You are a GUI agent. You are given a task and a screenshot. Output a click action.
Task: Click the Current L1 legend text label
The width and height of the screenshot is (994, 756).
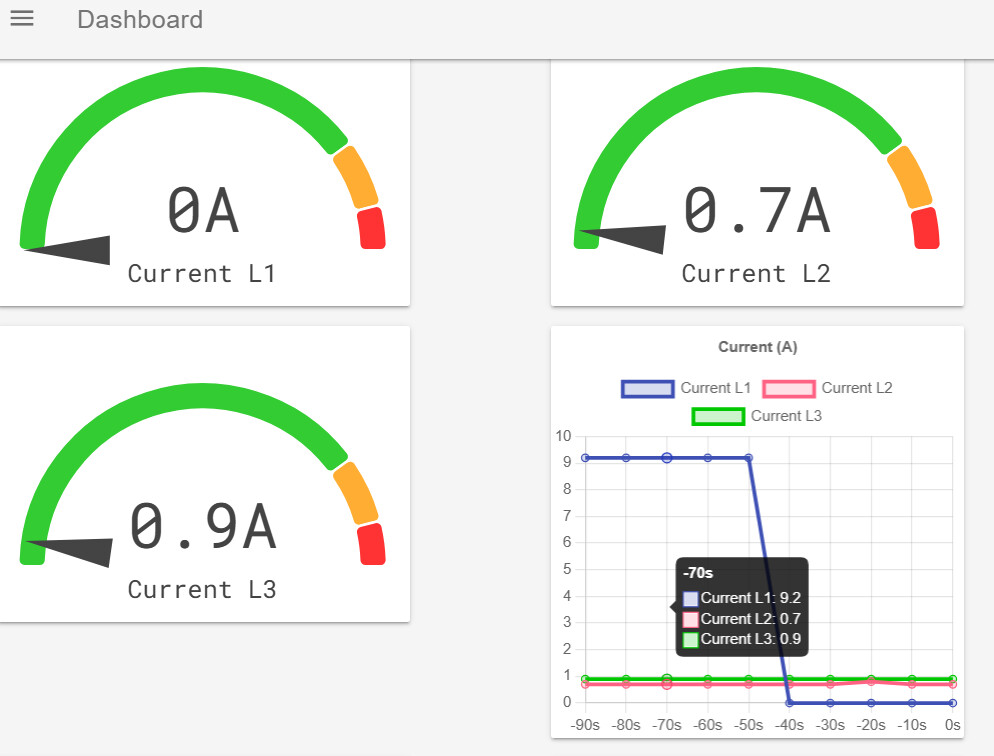[x=715, y=388]
